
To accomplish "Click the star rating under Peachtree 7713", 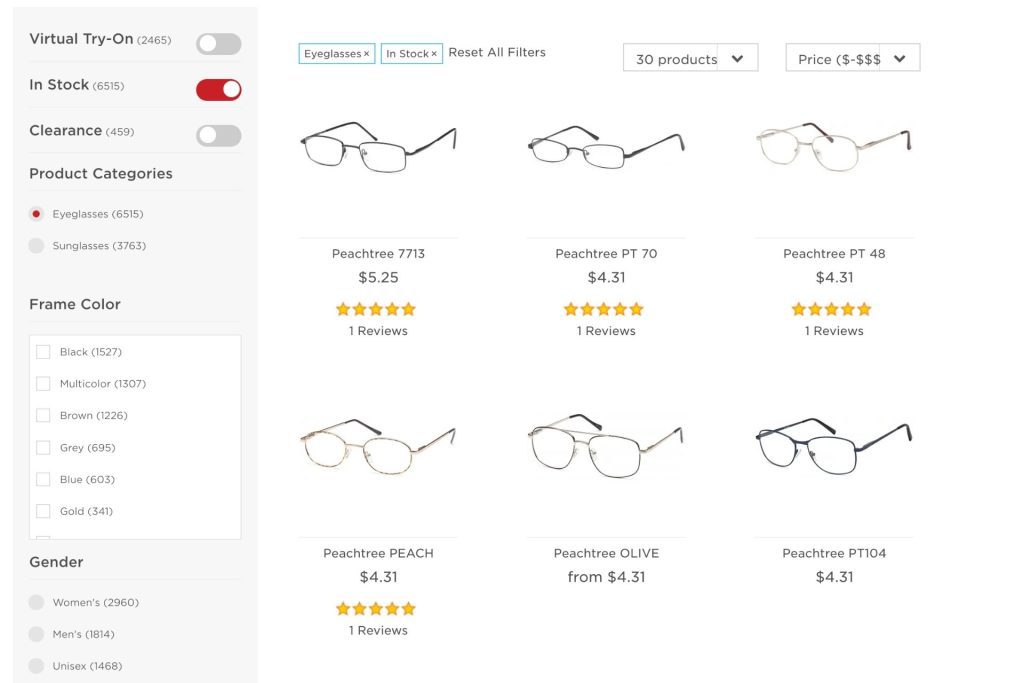I will (x=376, y=308).
